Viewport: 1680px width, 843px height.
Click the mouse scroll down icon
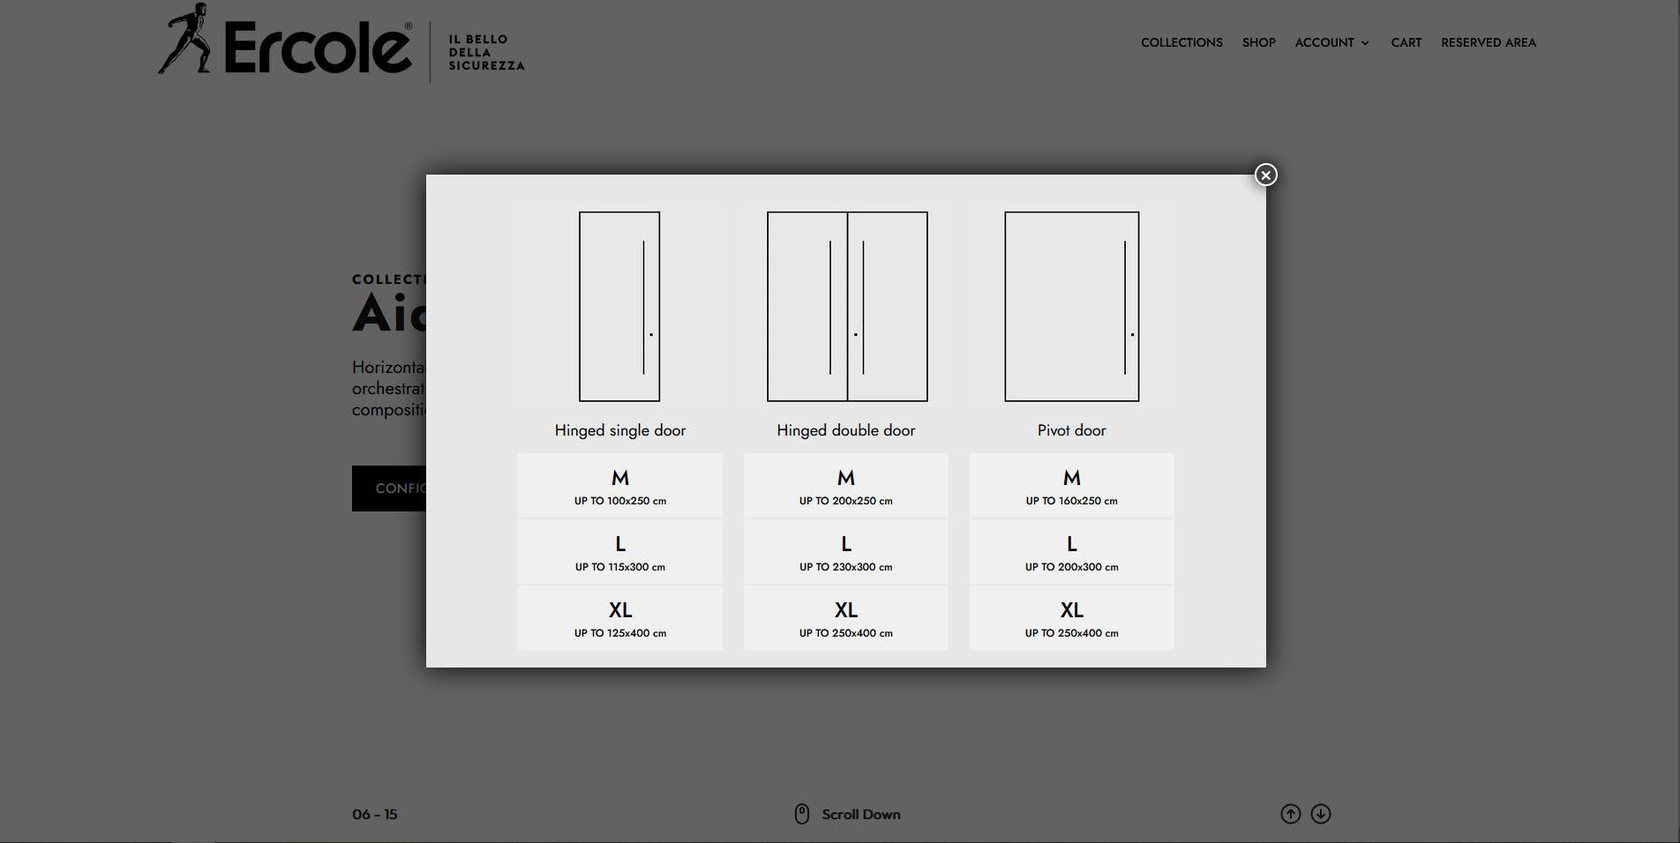tap(801, 814)
